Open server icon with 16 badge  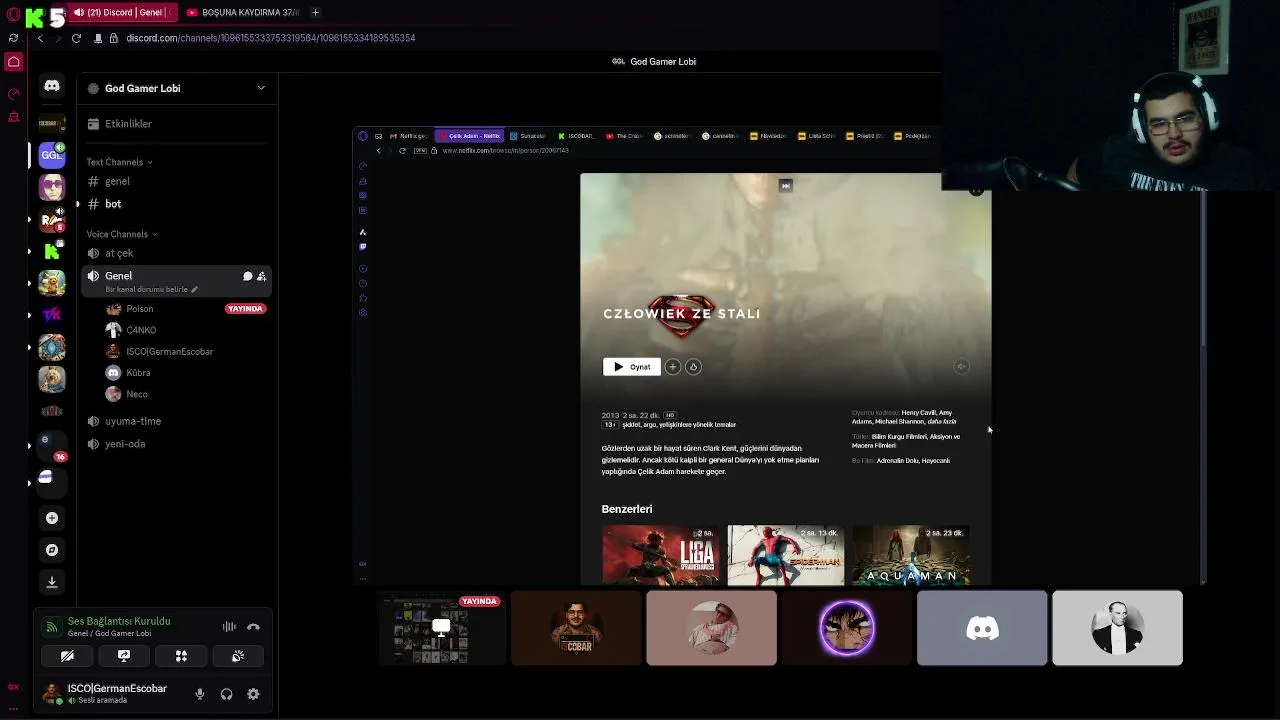point(52,444)
